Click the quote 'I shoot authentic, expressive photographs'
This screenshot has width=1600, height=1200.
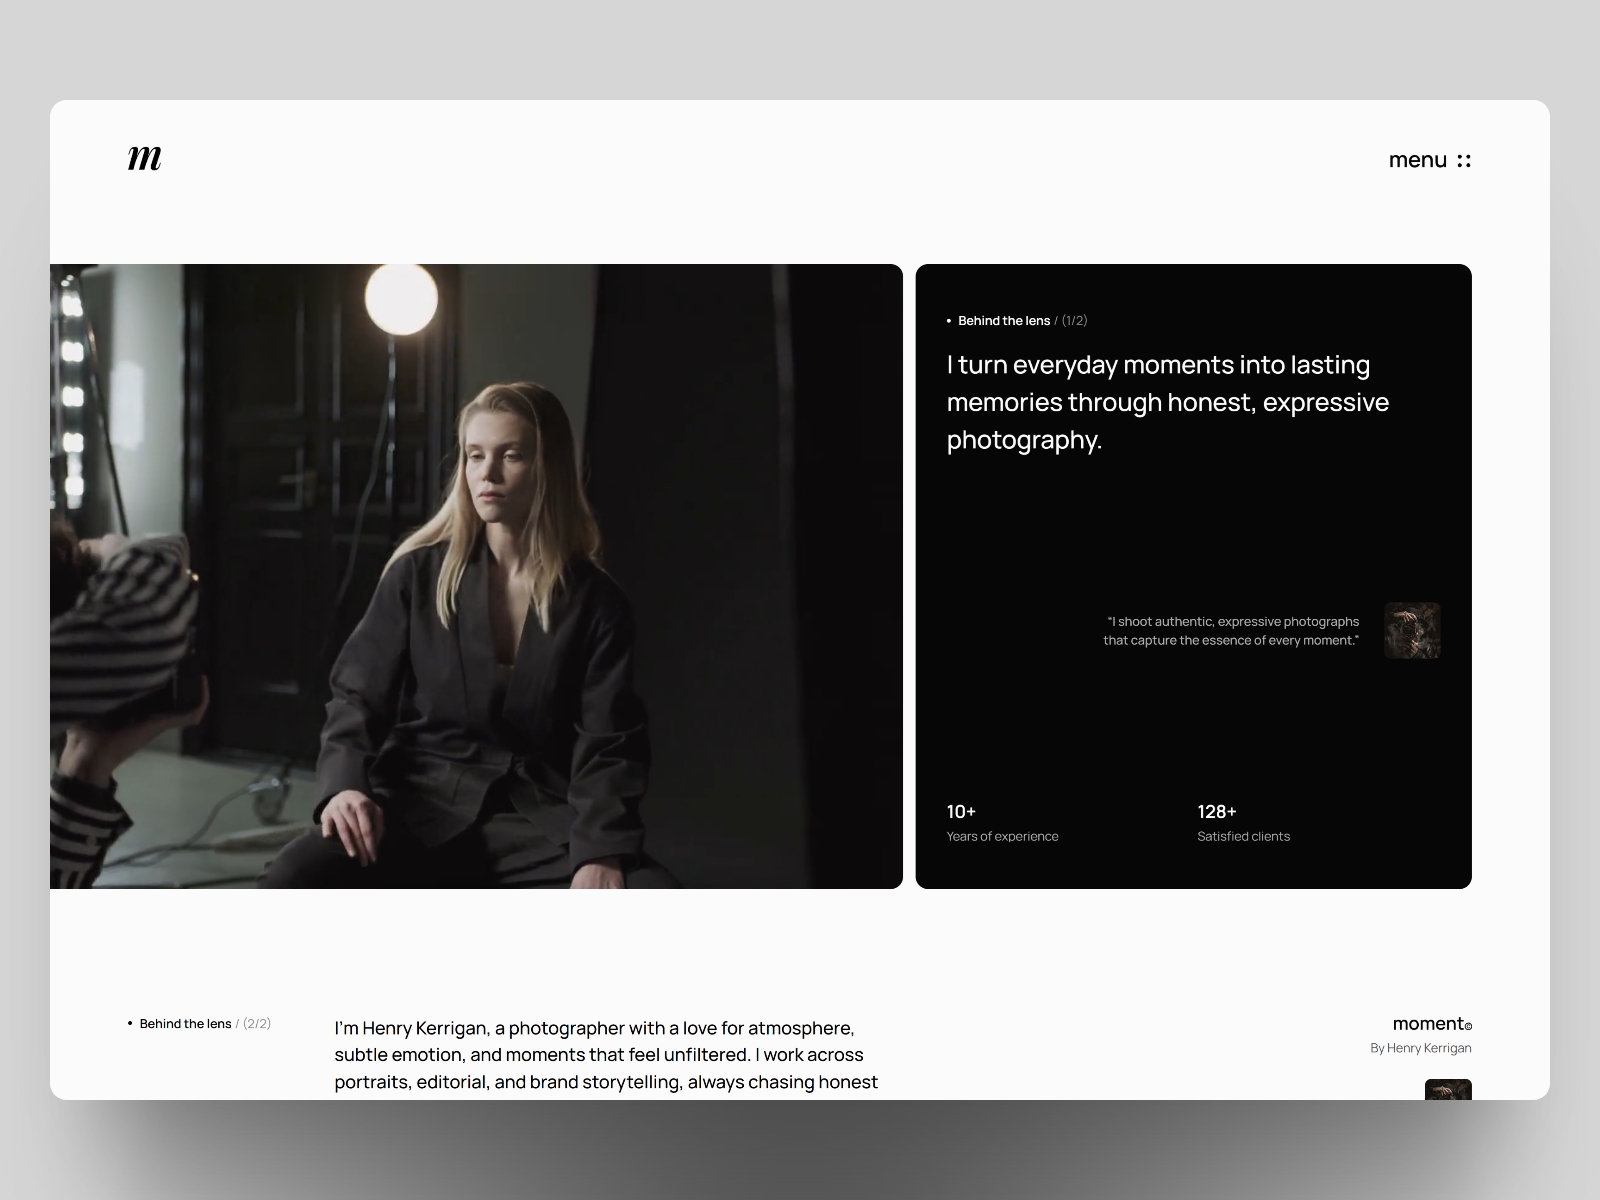(1233, 621)
